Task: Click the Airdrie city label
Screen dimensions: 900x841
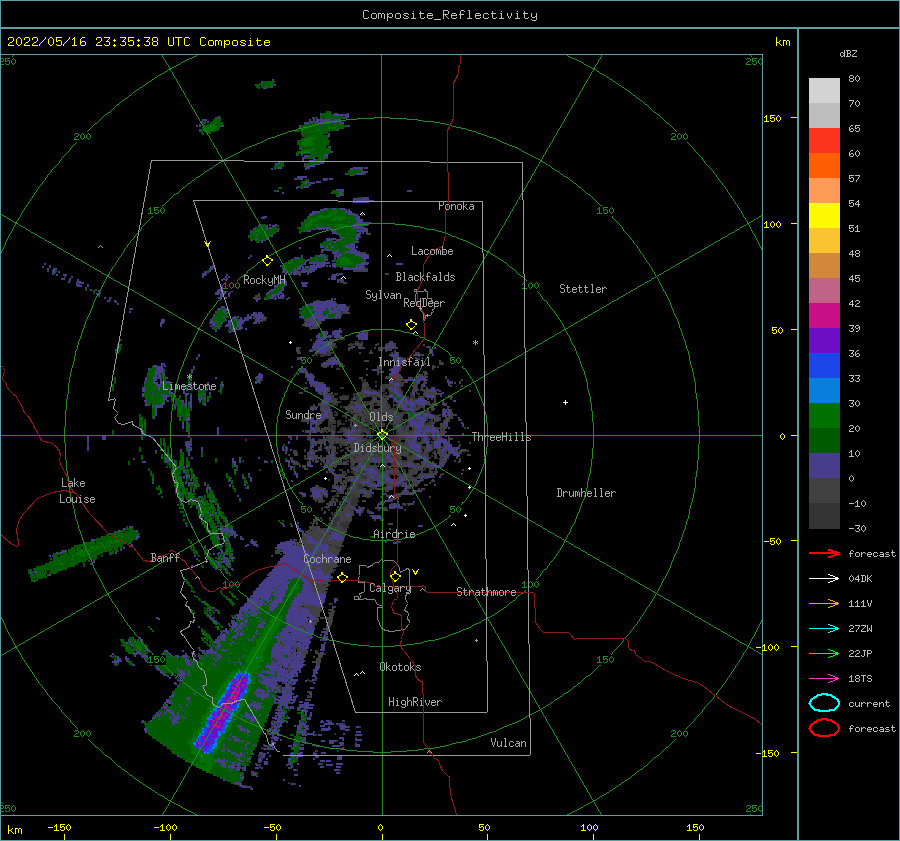Action: click(394, 534)
